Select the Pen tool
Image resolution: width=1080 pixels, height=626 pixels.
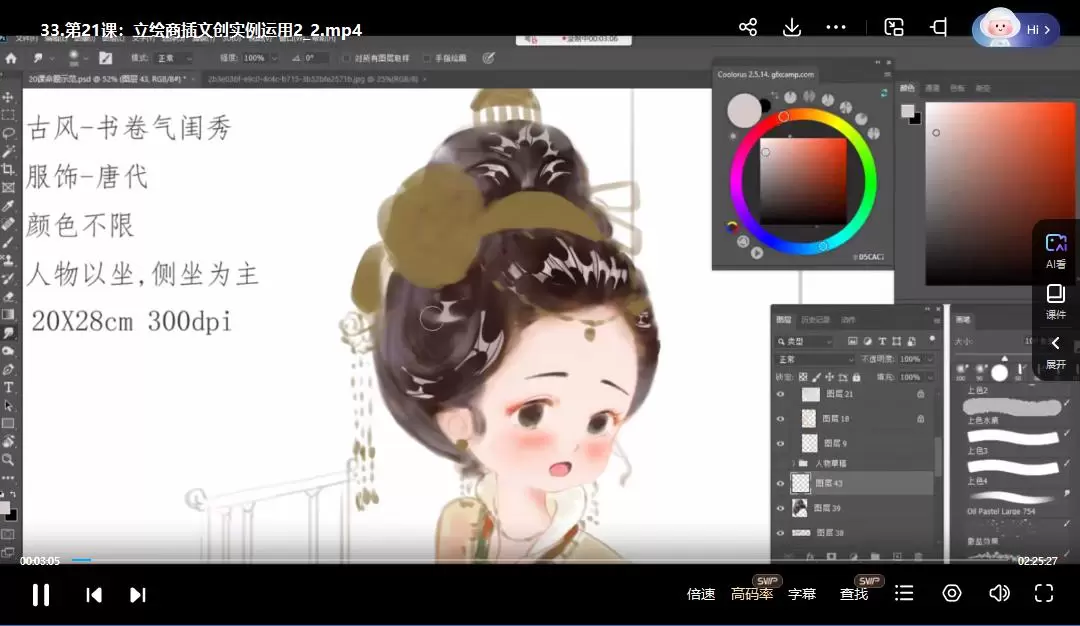(x=8, y=369)
